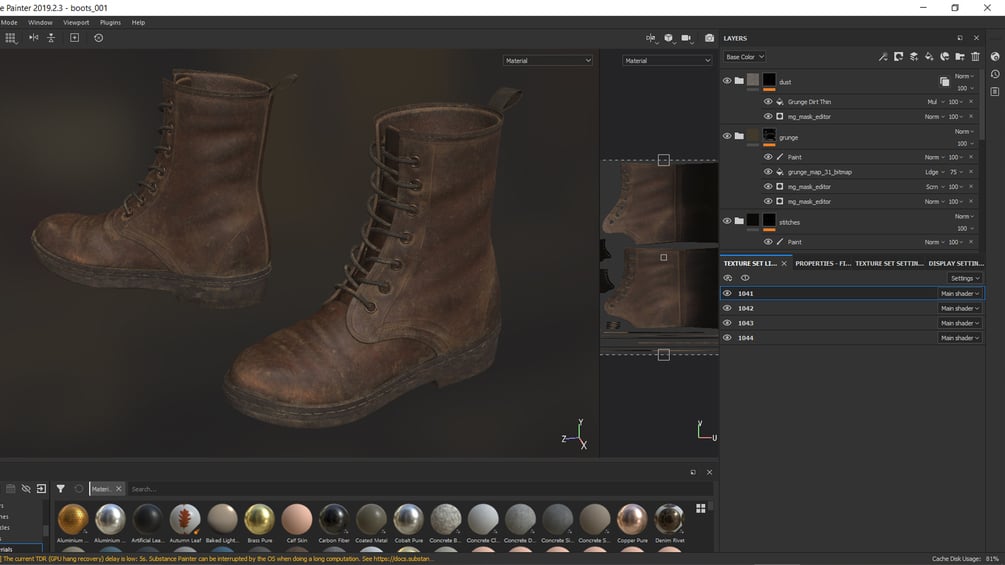The height and width of the screenshot is (565, 1005).
Task: Add a new folder in Layers panel
Action: (960, 57)
